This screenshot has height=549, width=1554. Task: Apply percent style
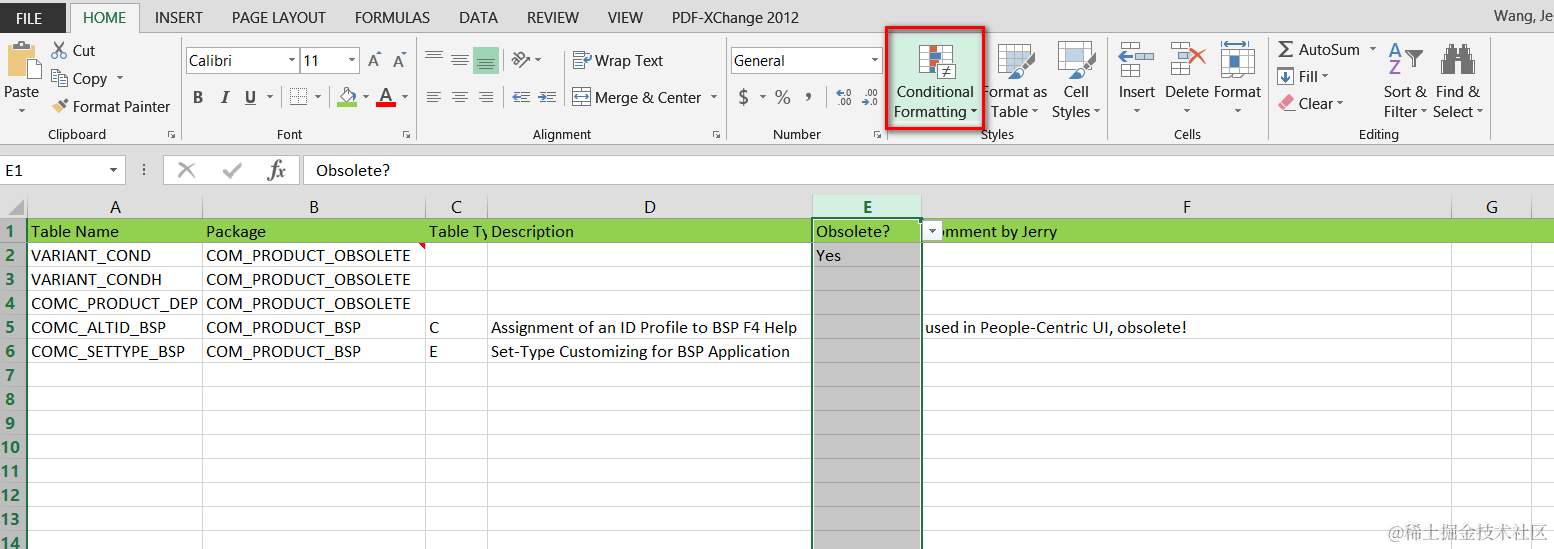tap(783, 97)
